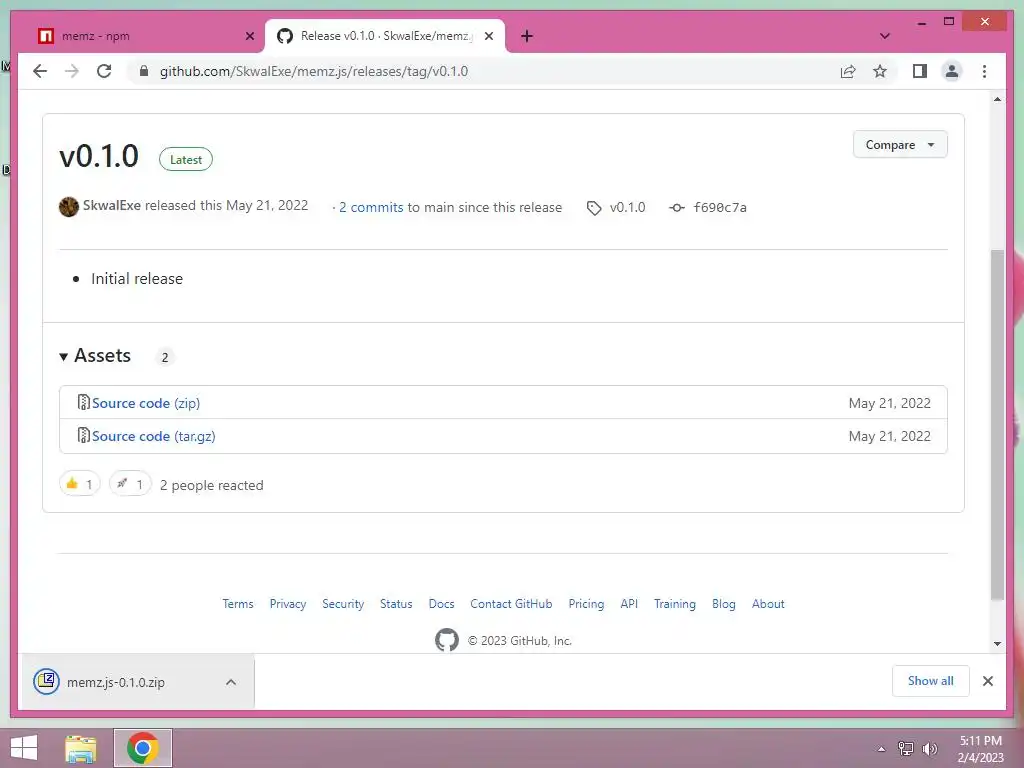Open the Chrome profile menu
The width and height of the screenshot is (1024, 768).
tap(952, 71)
